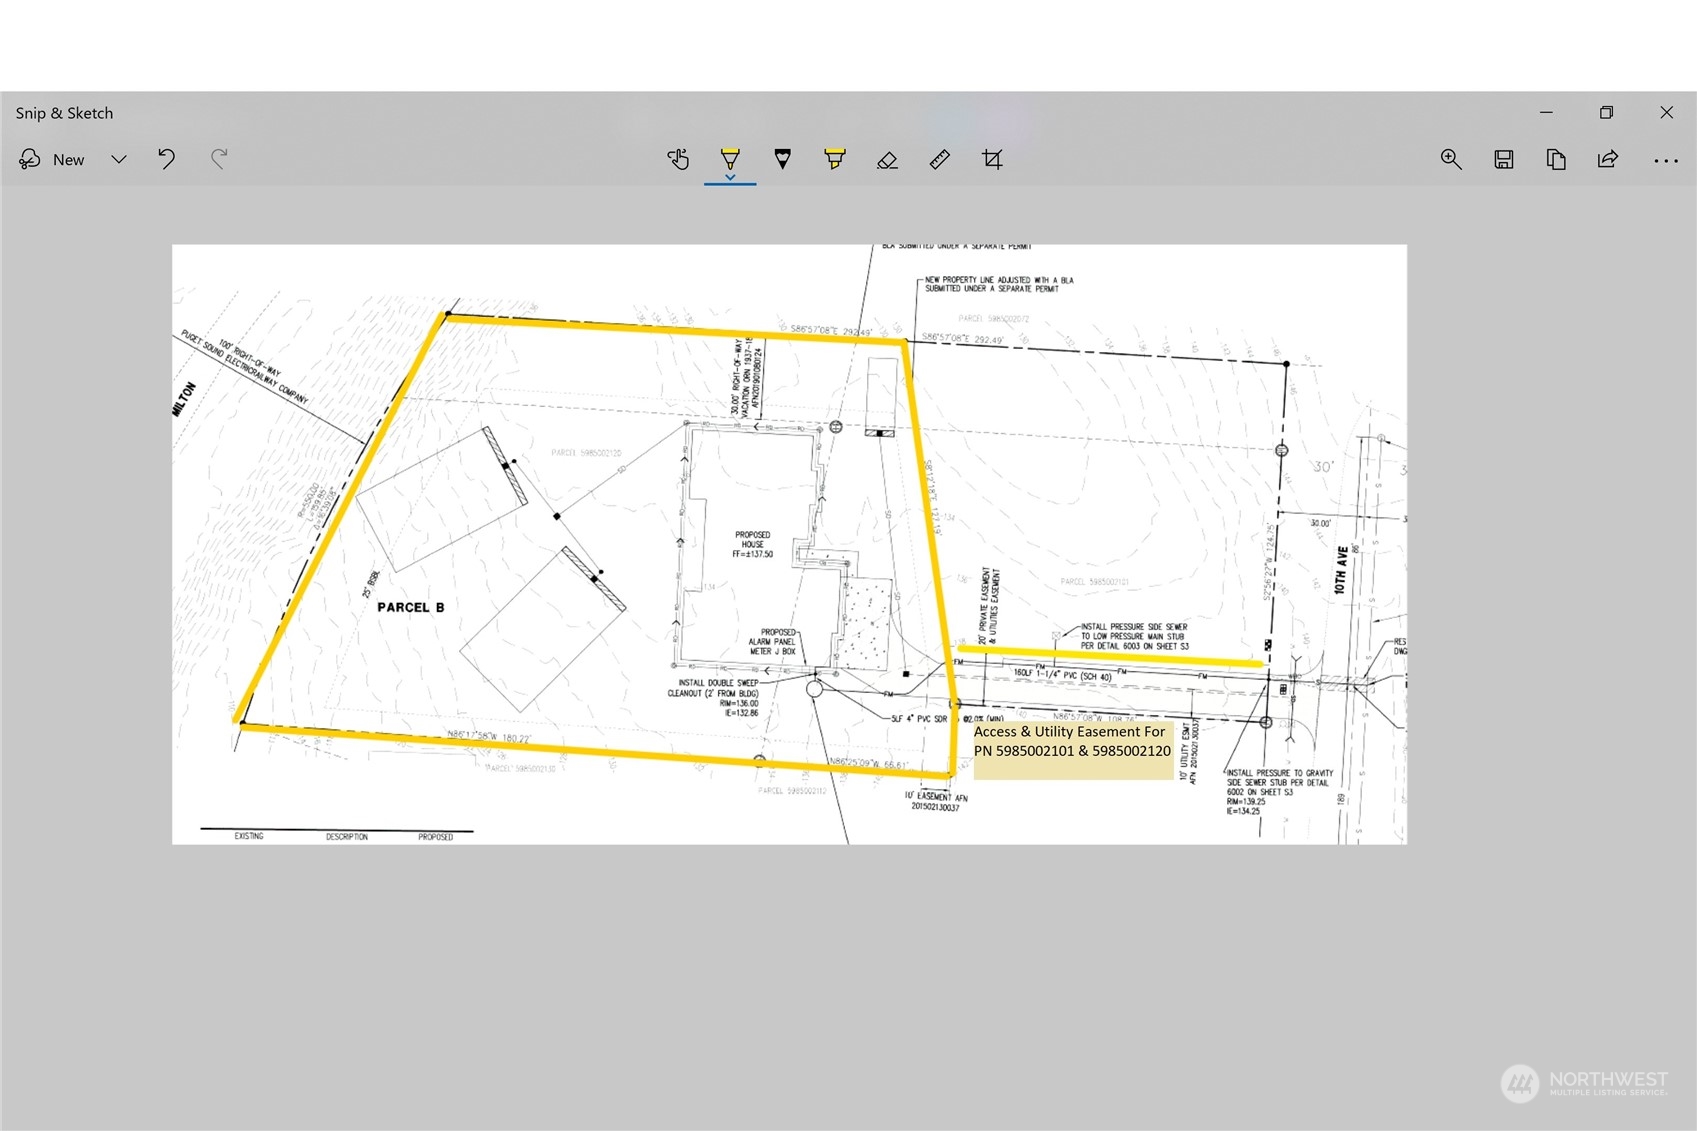Select the Pencil tool
The width and height of the screenshot is (1697, 1131).
click(x=783, y=159)
